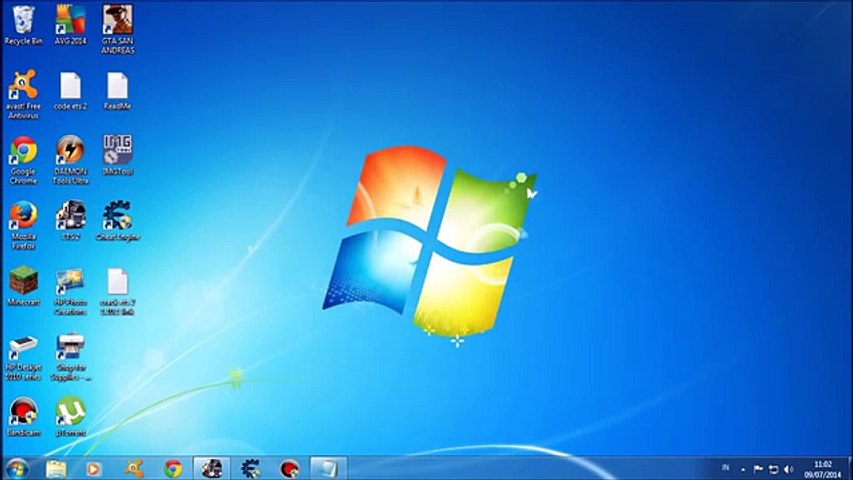Viewport: 853px width, 480px height.
Task: Select the IMGTool desktop shortcut
Action: click(118, 156)
